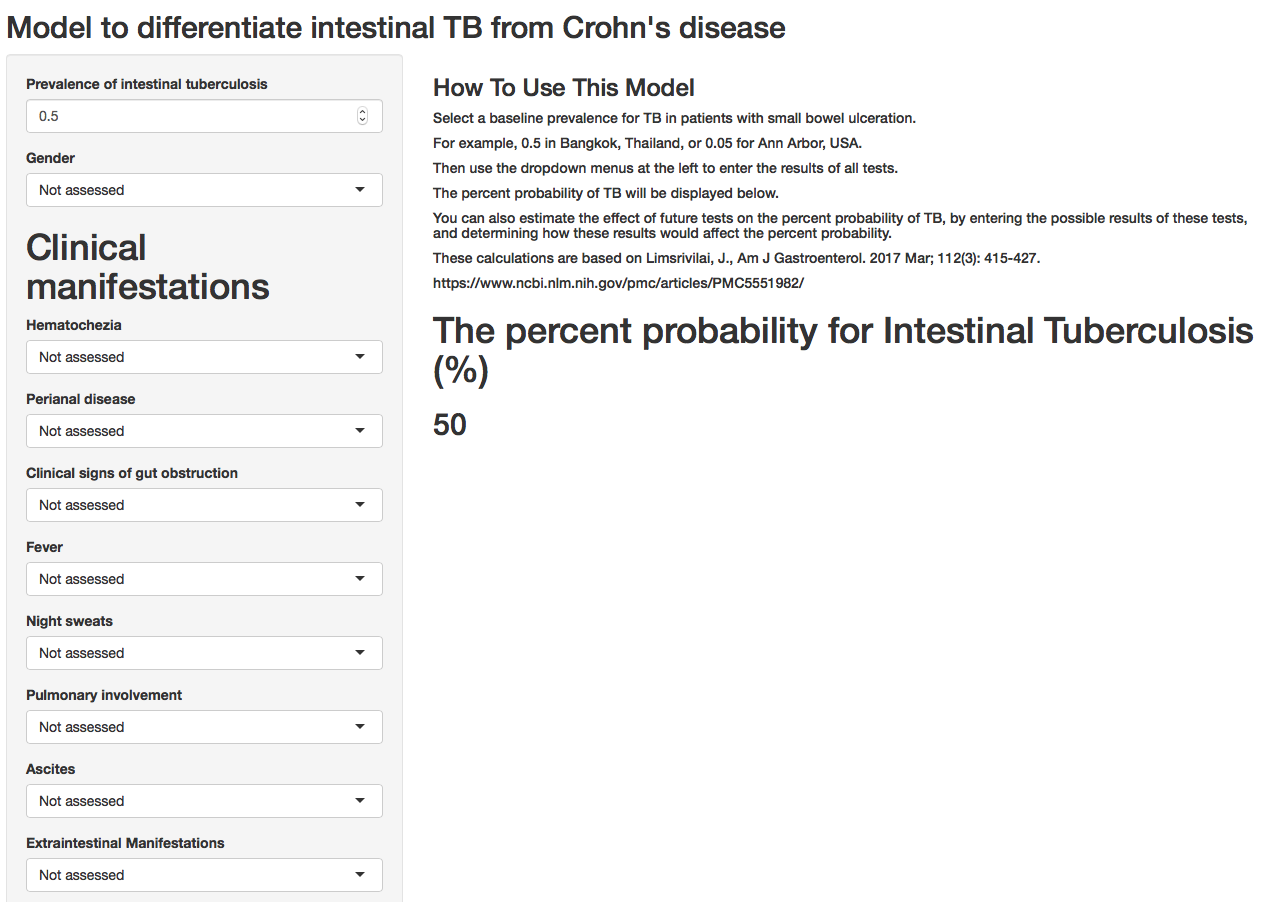Click the probability result value 50
1267x902 pixels.
pos(450,425)
